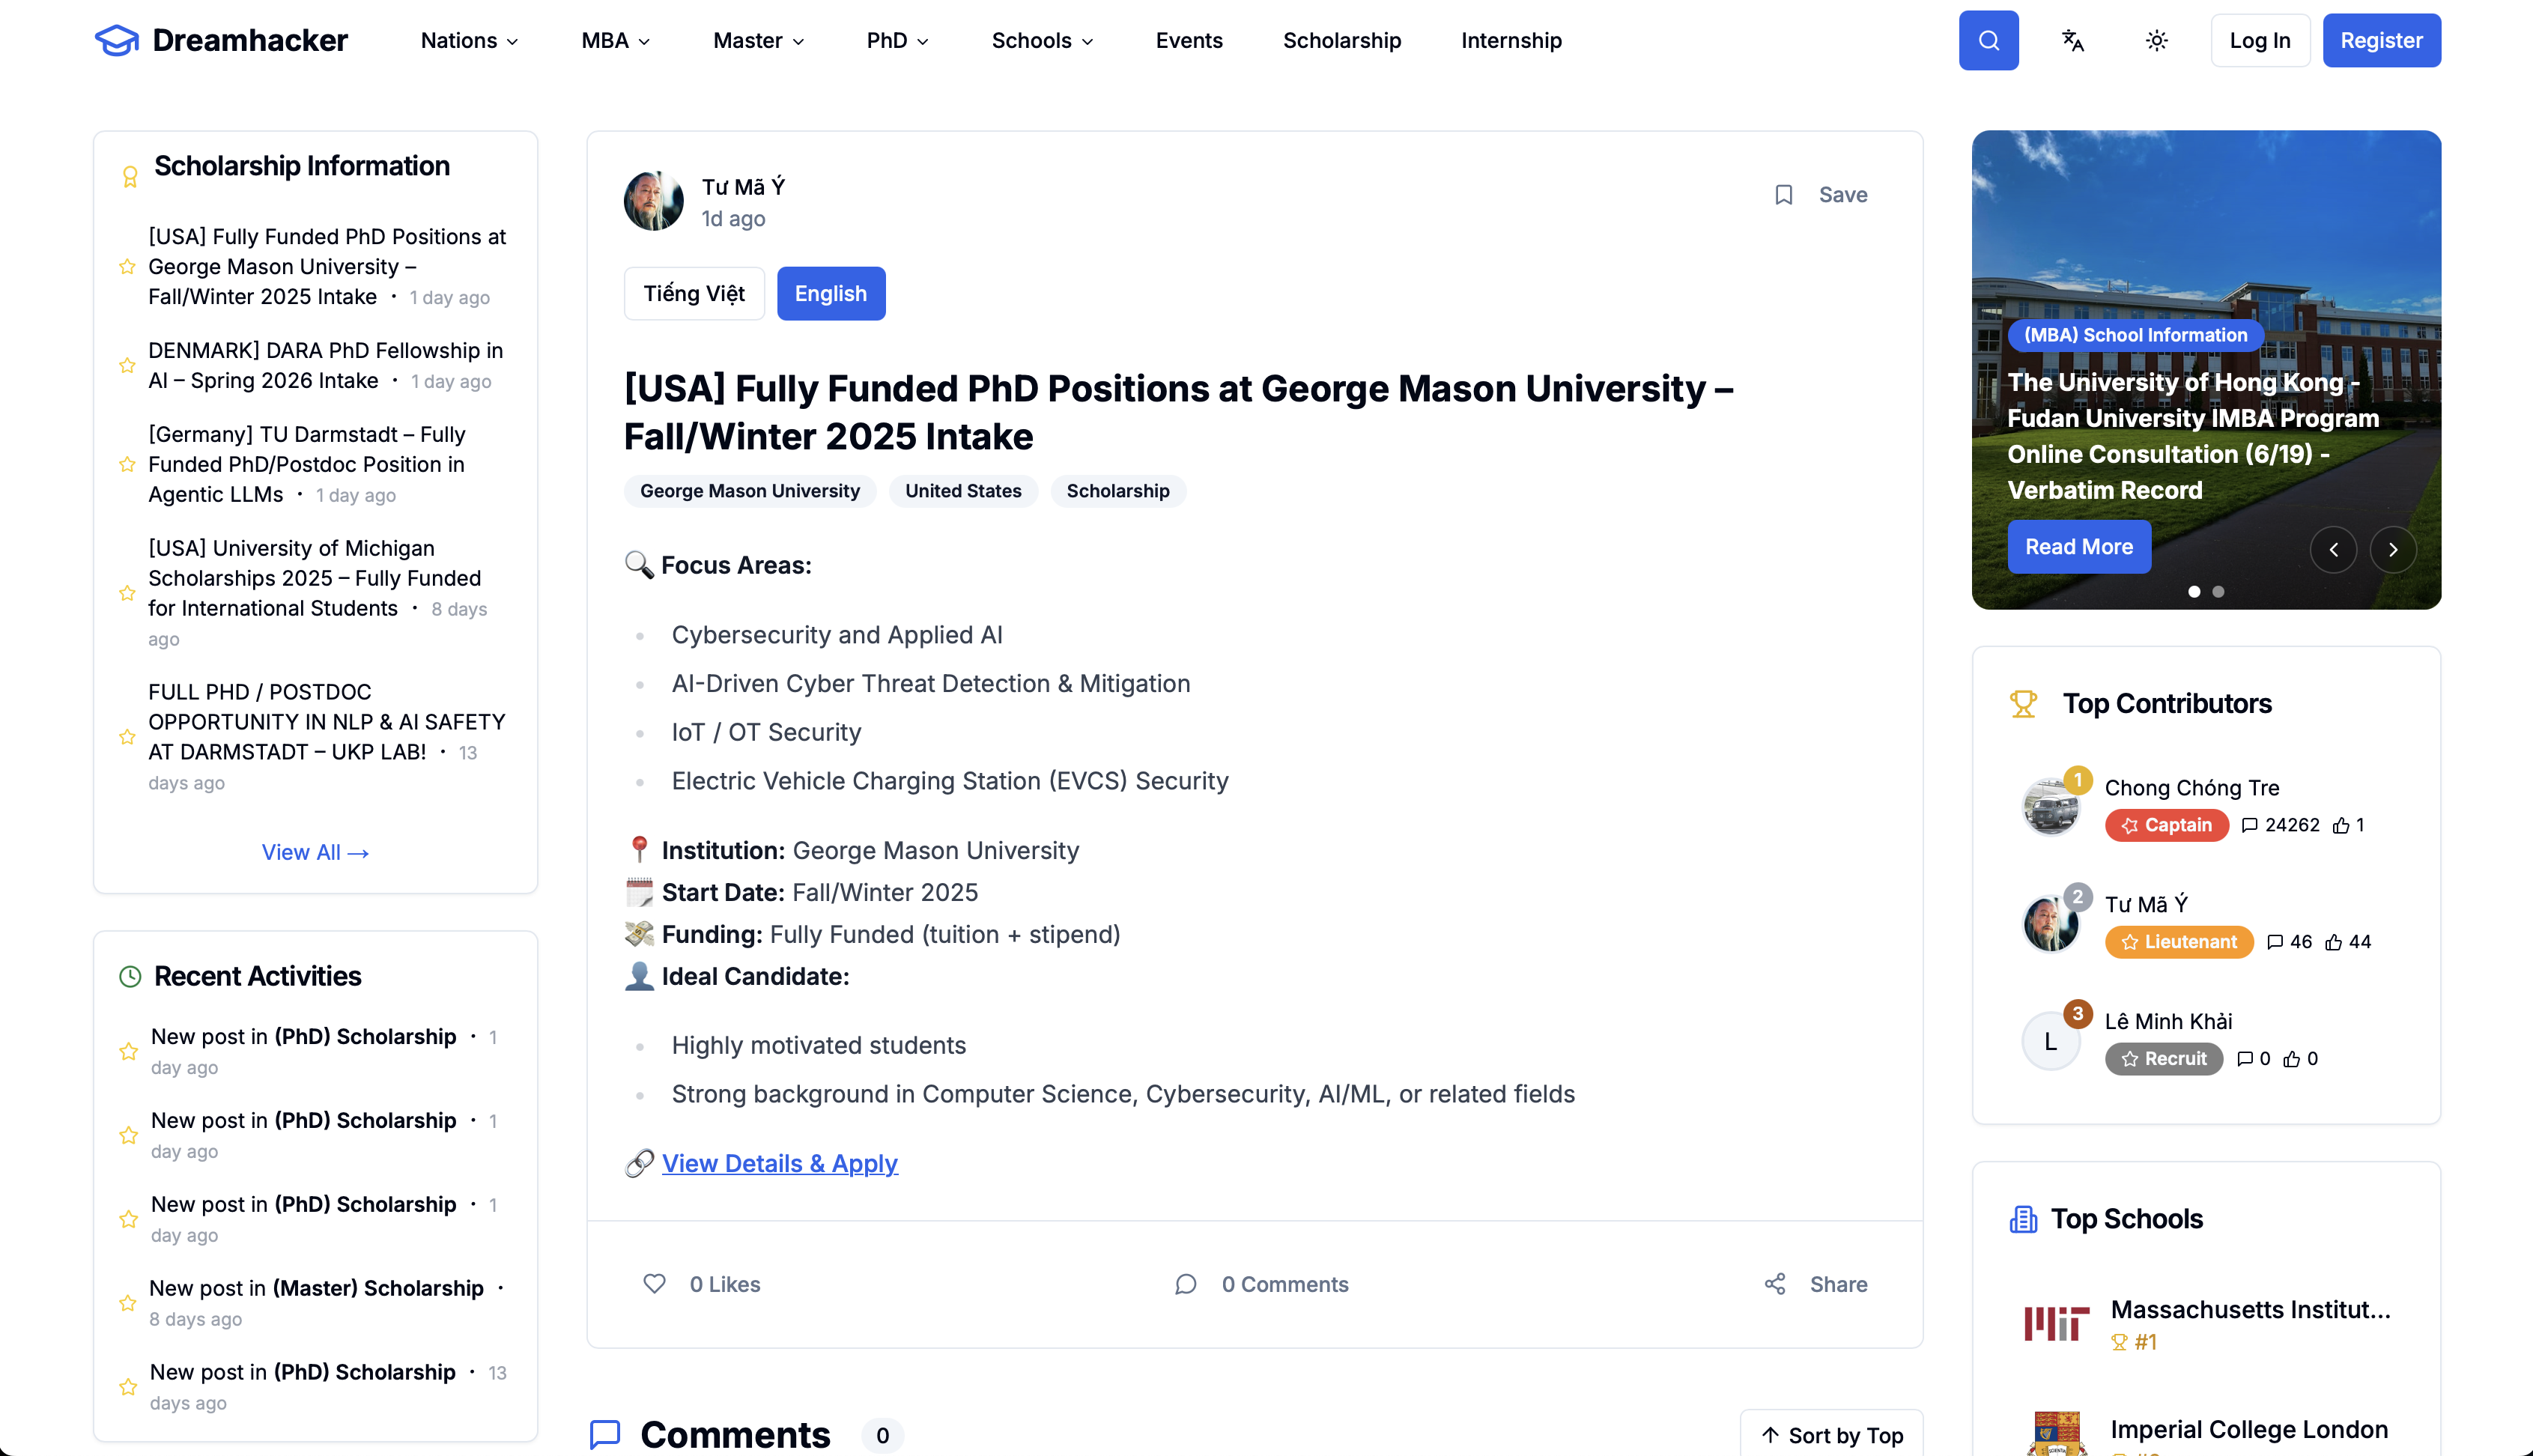Click the United States tag

[x=963, y=491]
